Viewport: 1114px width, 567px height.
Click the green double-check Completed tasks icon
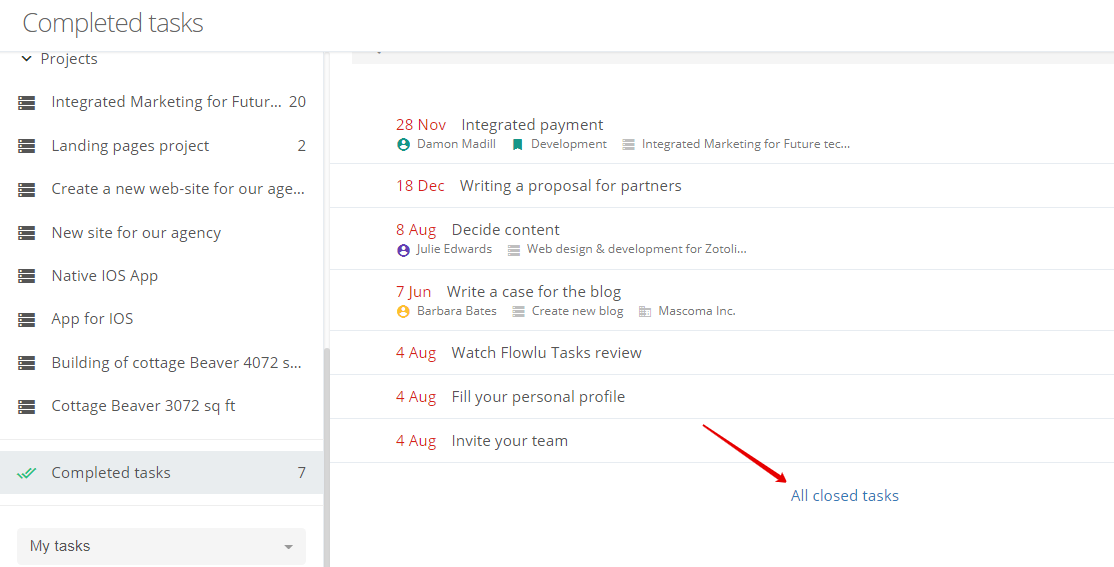point(26,473)
